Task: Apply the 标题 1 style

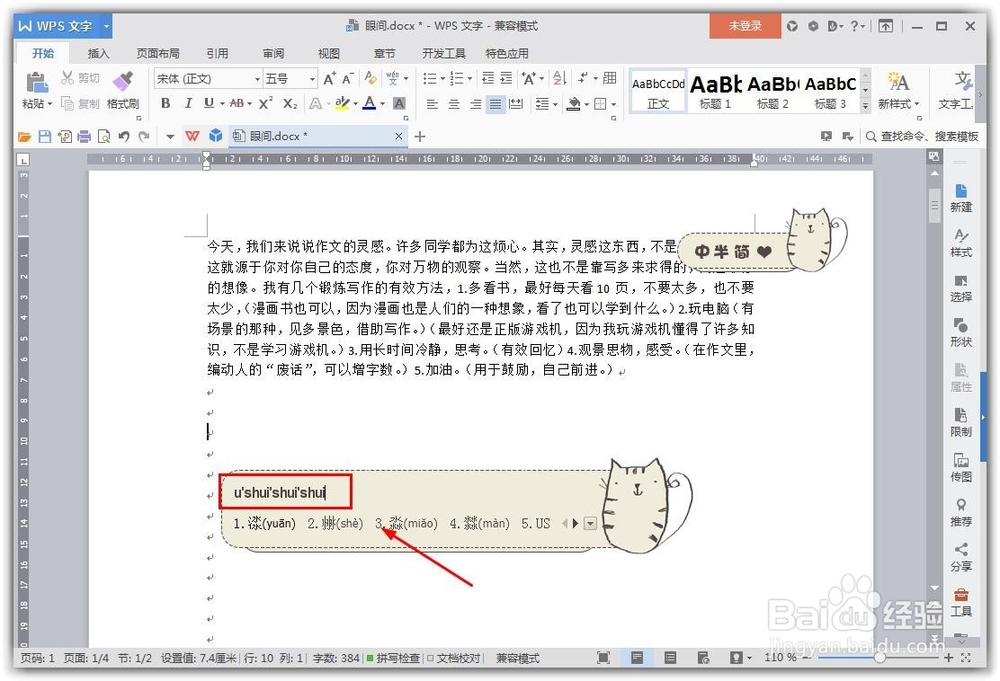Action: [714, 90]
